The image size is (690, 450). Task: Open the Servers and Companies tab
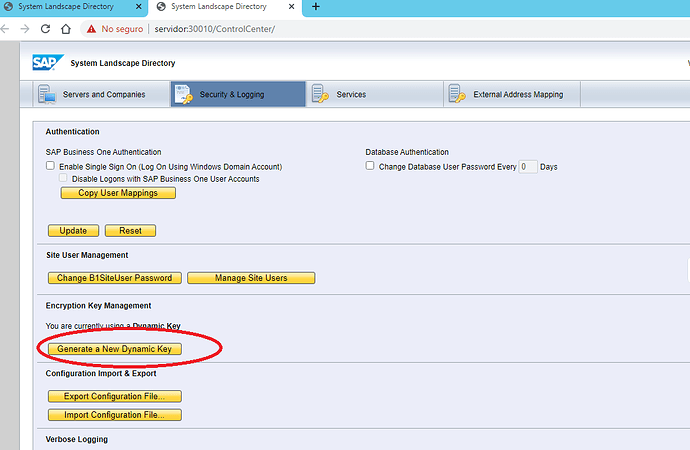101,94
